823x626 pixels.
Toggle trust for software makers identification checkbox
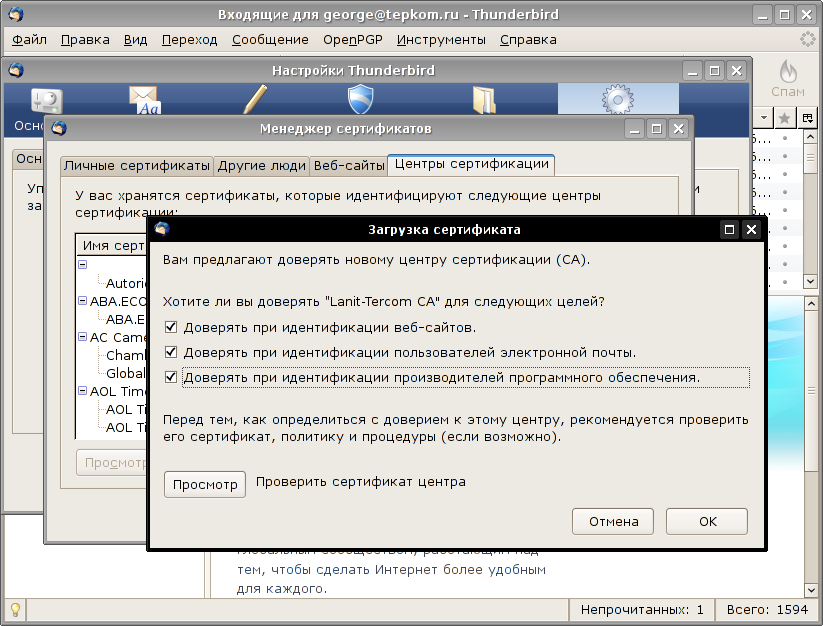(171, 377)
